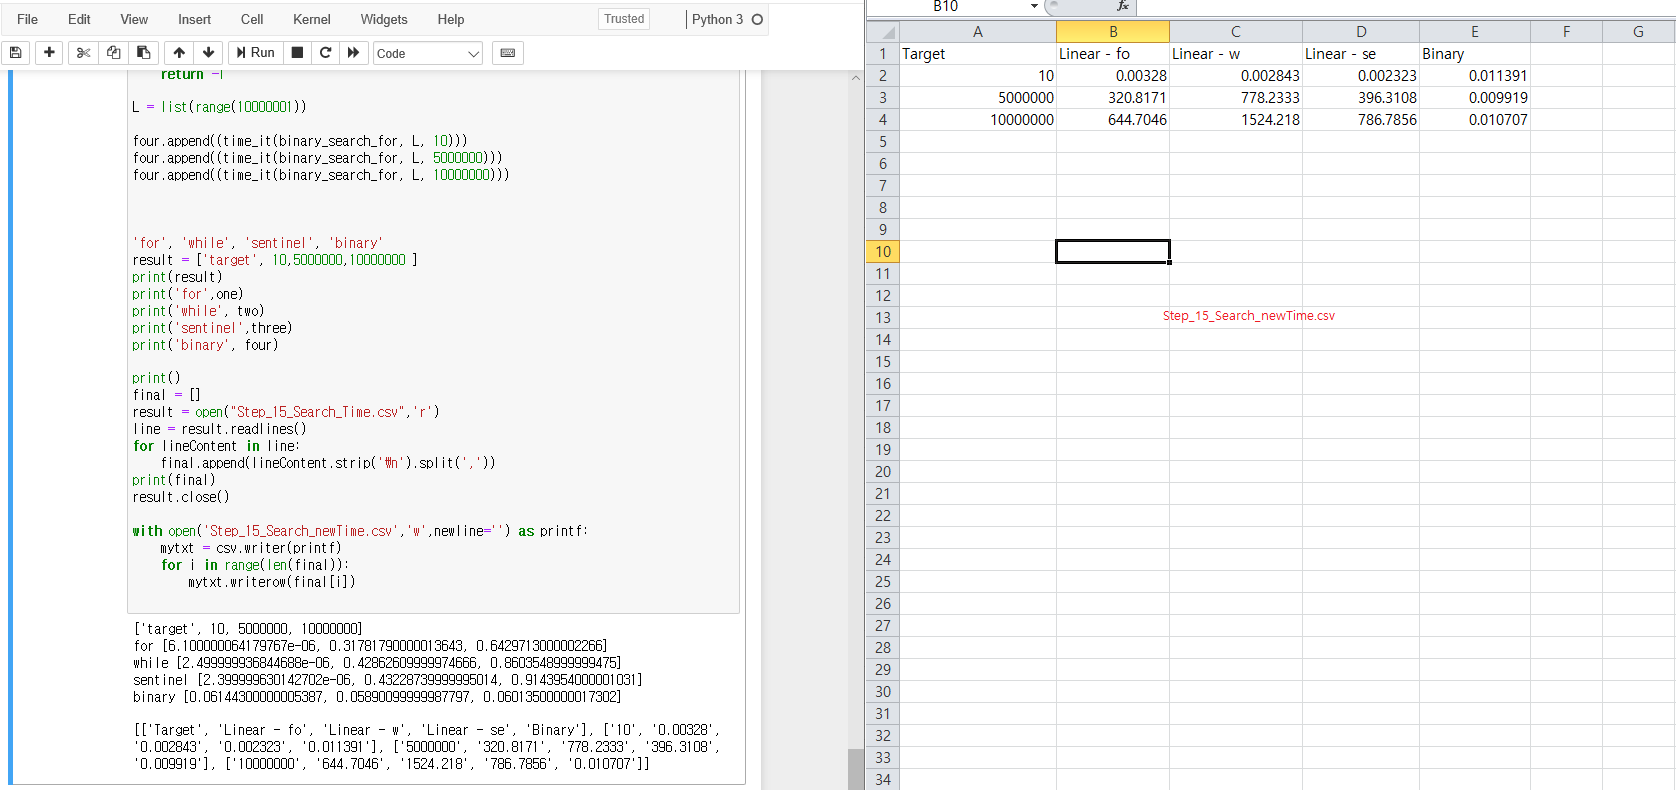The width and height of the screenshot is (1676, 790).
Task: Select cell with value 0.010707
Action: pos(1475,120)
